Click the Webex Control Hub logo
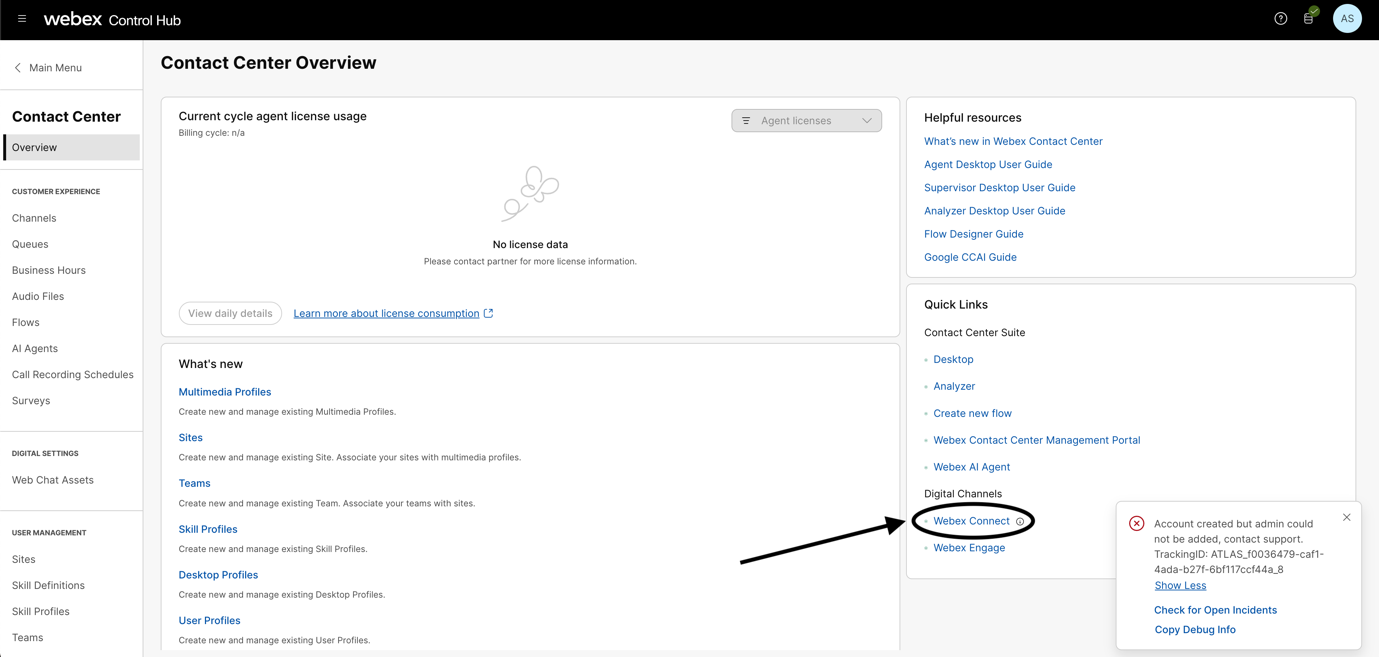 tap(112, 19)
